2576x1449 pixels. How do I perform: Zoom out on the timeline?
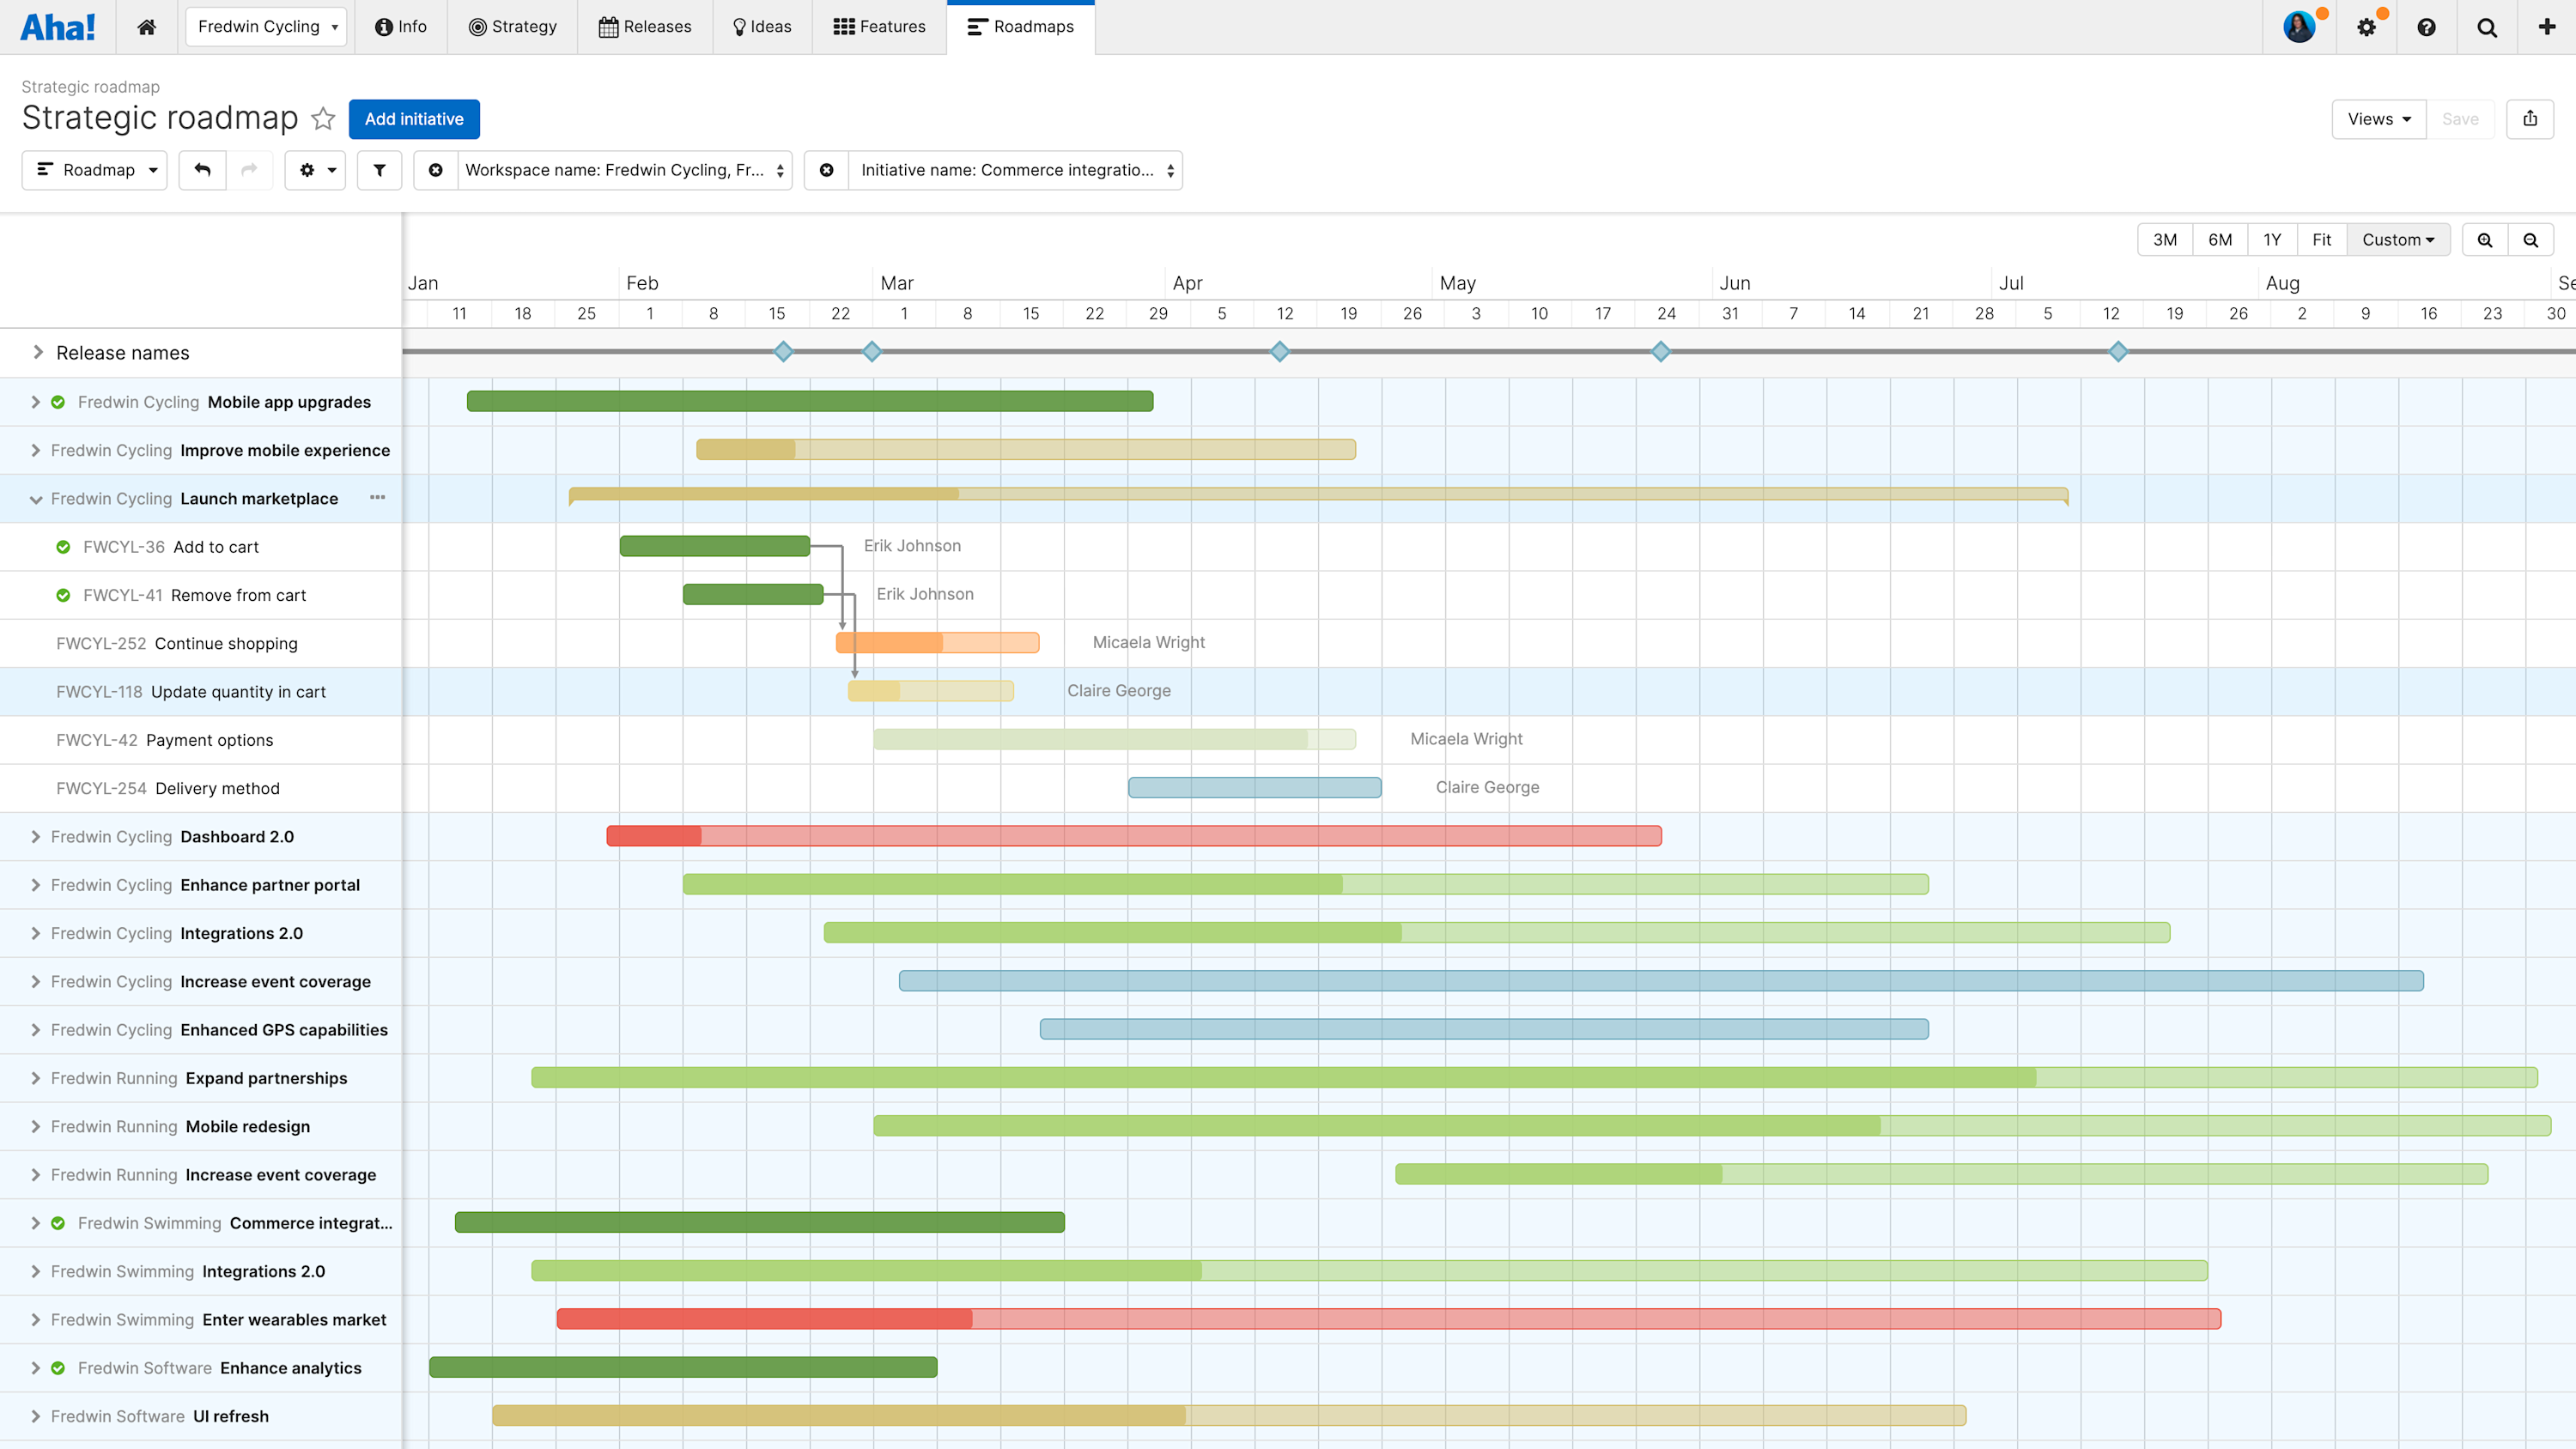(2531, 240)
